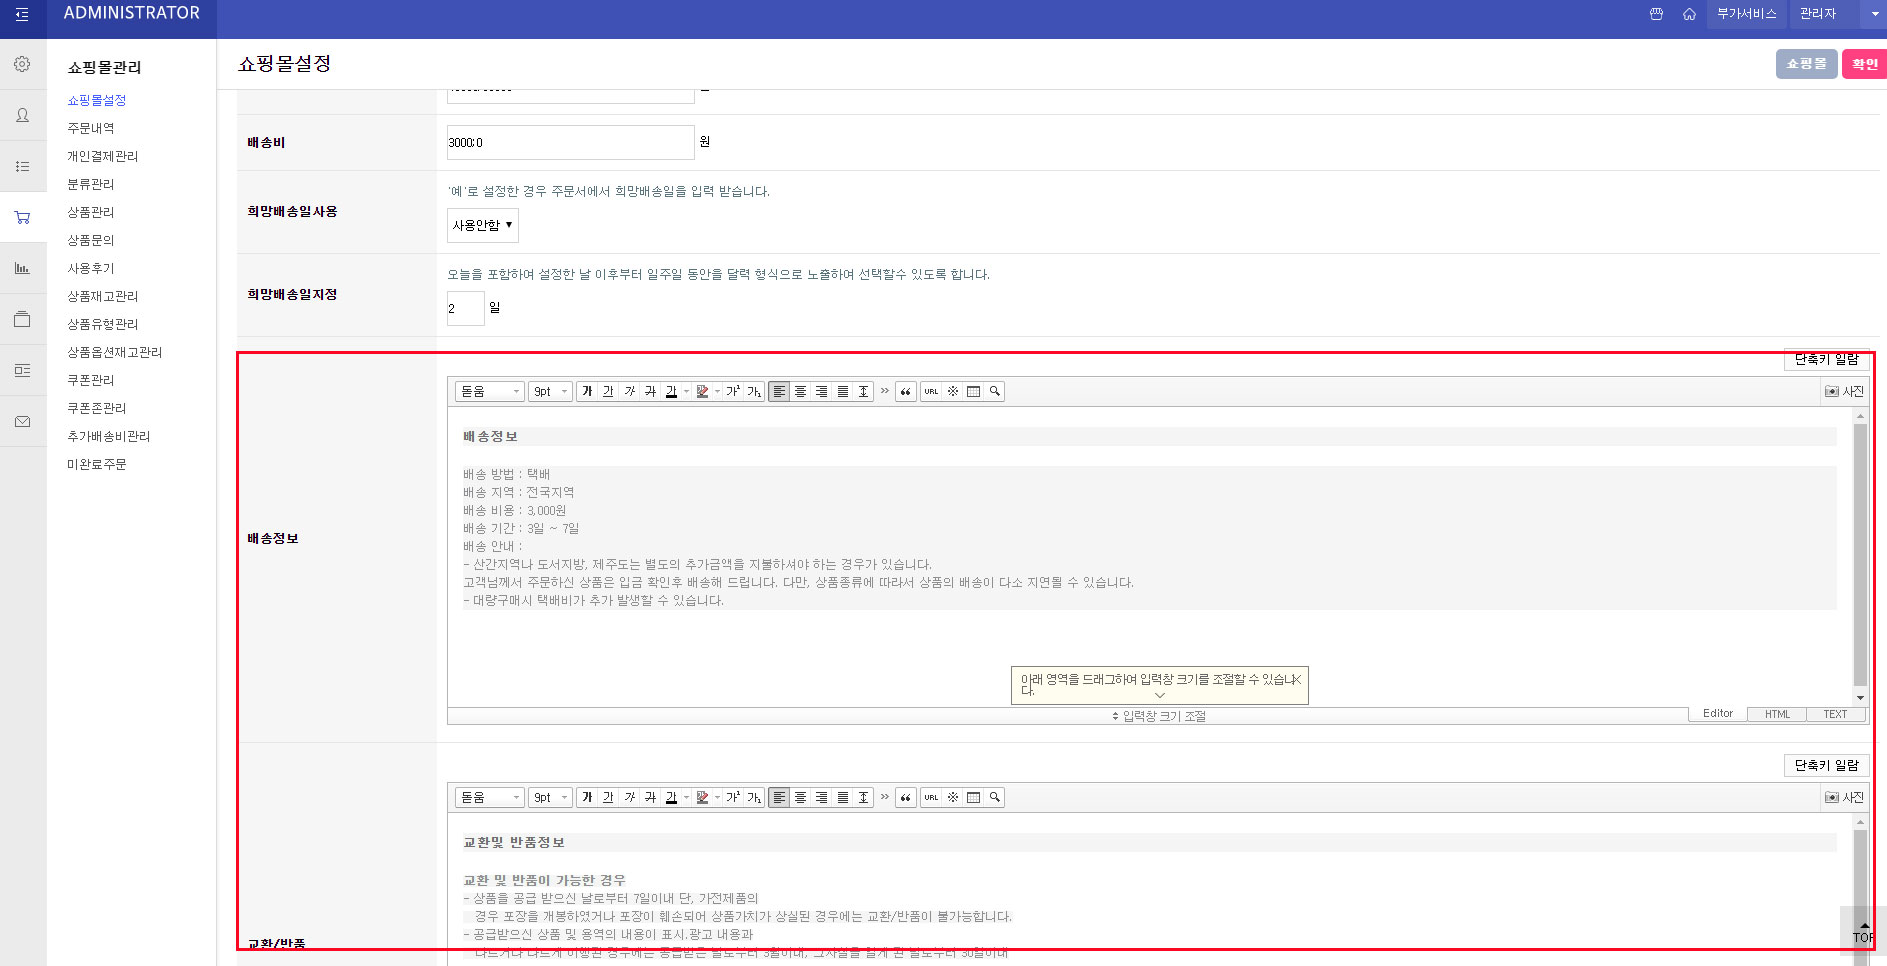Apply font color in the 교환/반품 editor
1887x966 pixels.
click(671, 797)
